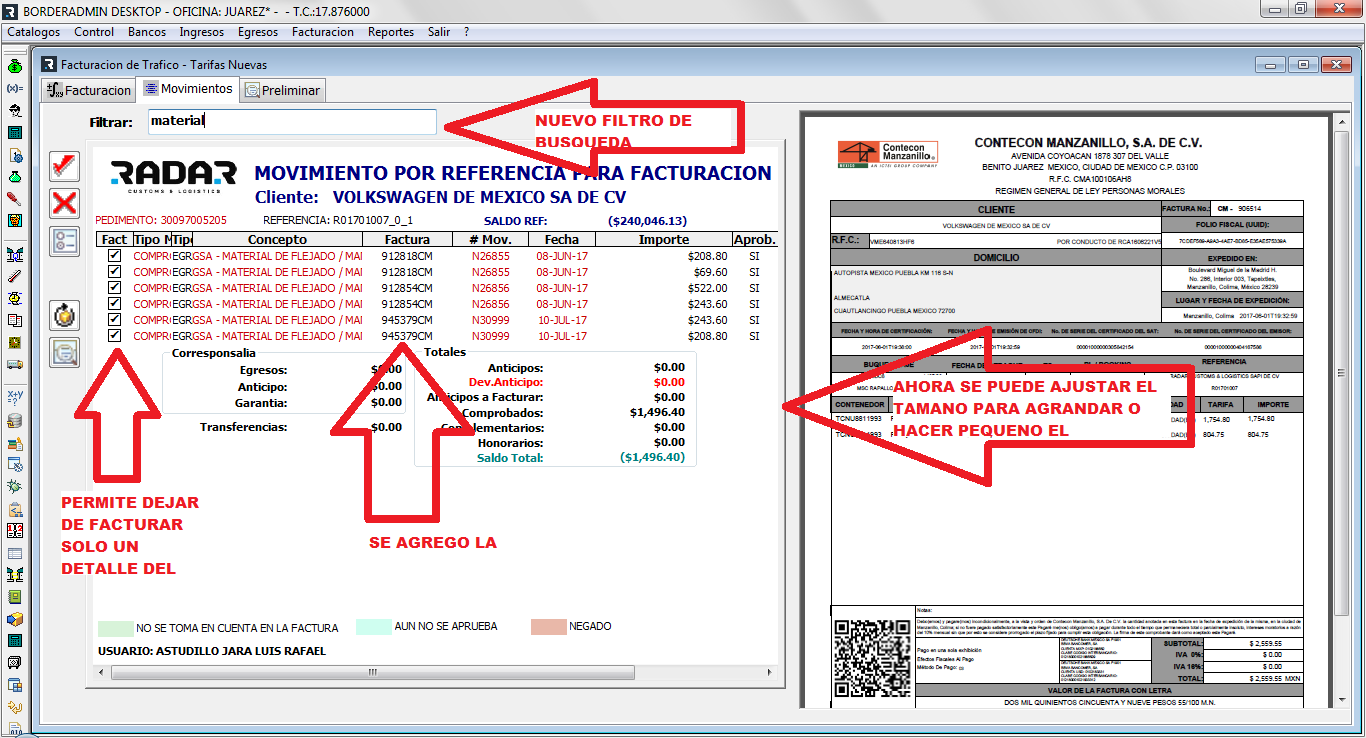Viewport: 1366px width, 738px height.
Task: Click the x+y formula sidebar icon
Action: [15, 397]
